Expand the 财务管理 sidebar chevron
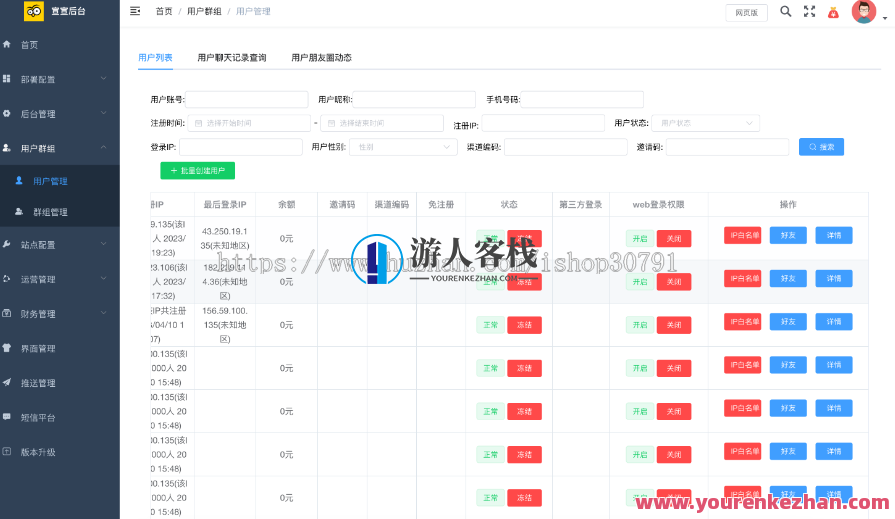 point(103,313)
